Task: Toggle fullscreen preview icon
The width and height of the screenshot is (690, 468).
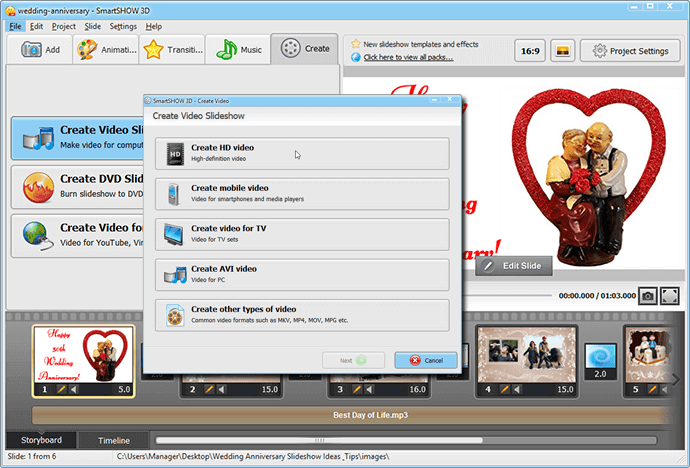Action: (670, 296)
